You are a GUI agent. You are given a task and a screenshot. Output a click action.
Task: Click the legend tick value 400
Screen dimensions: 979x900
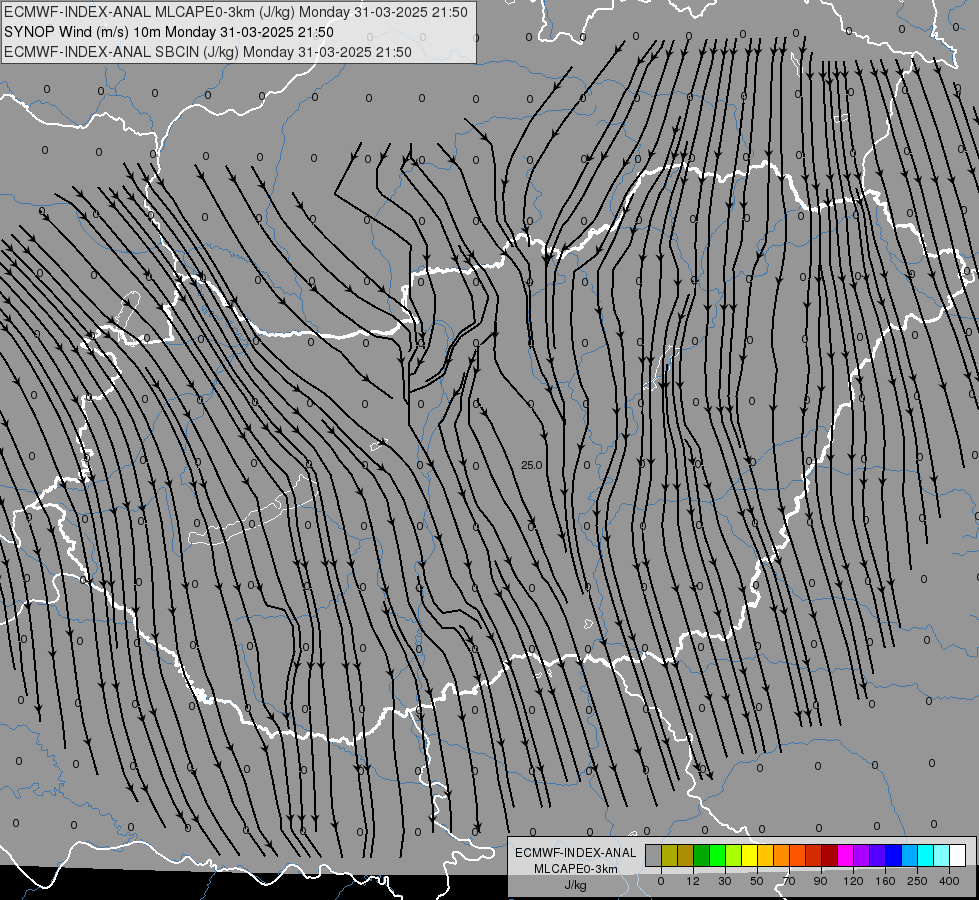click(949, 881)
